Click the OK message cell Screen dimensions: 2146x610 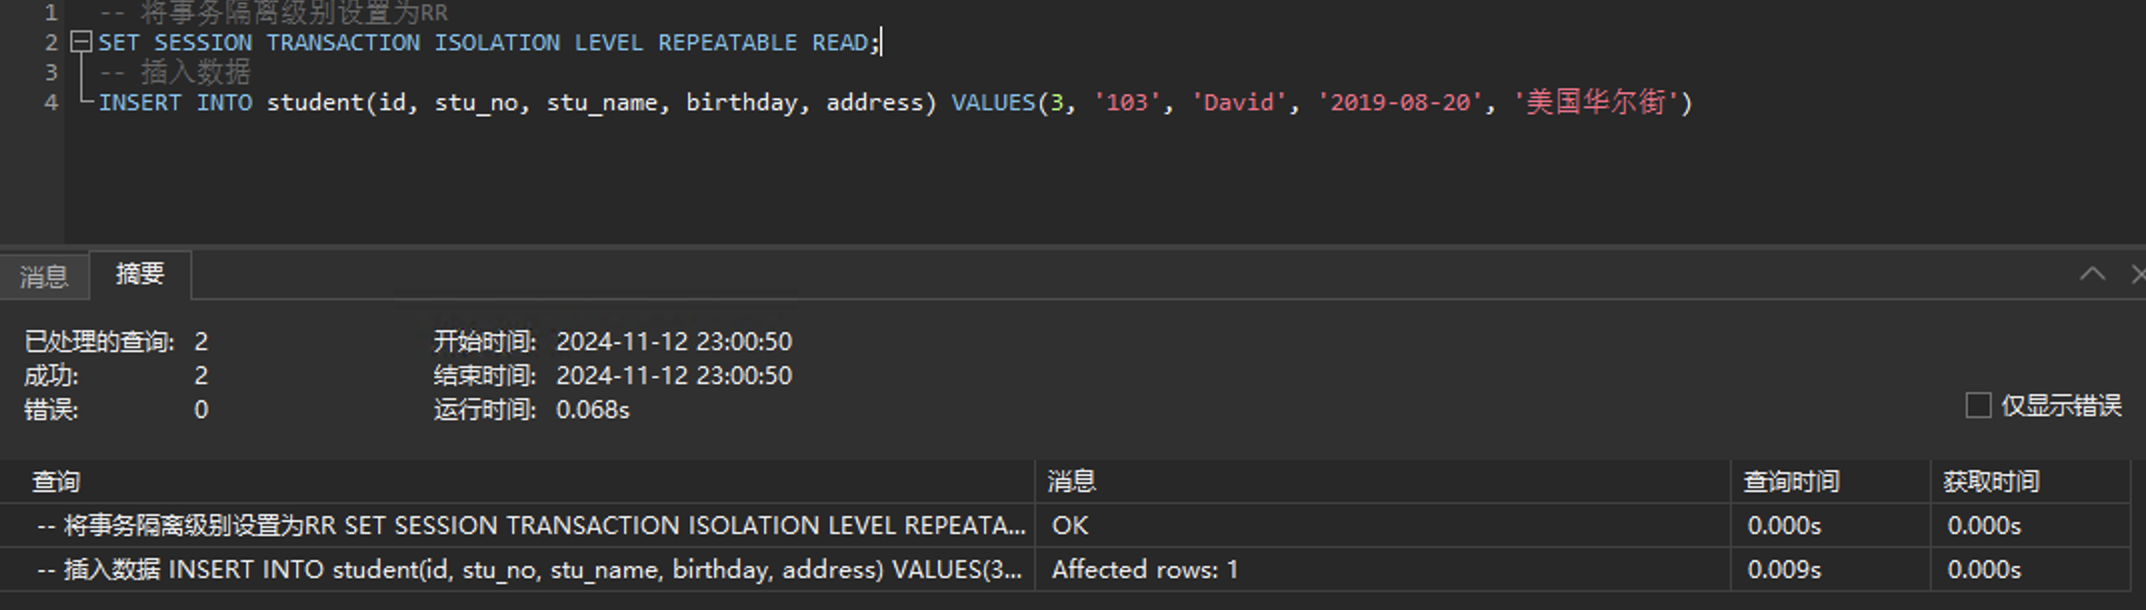1070,526
